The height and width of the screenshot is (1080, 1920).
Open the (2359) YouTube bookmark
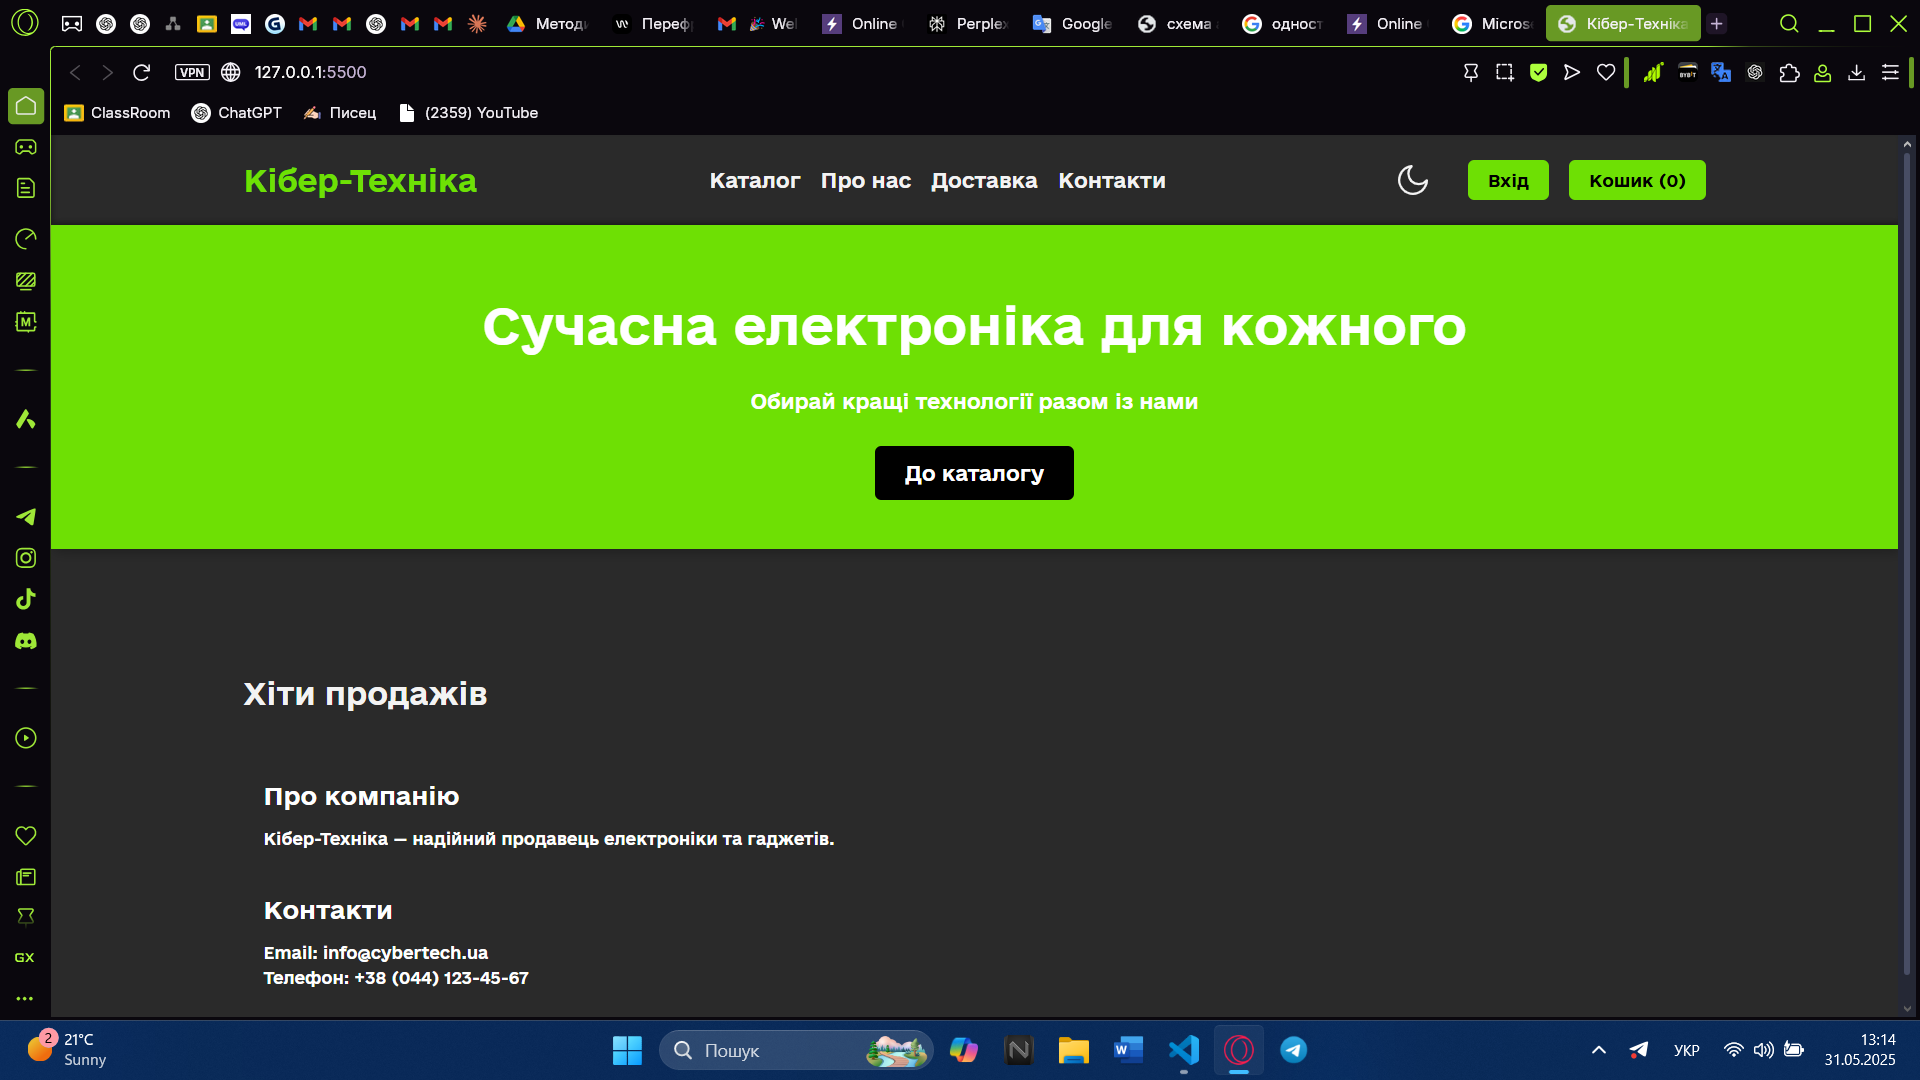click(x=468, y=113)
